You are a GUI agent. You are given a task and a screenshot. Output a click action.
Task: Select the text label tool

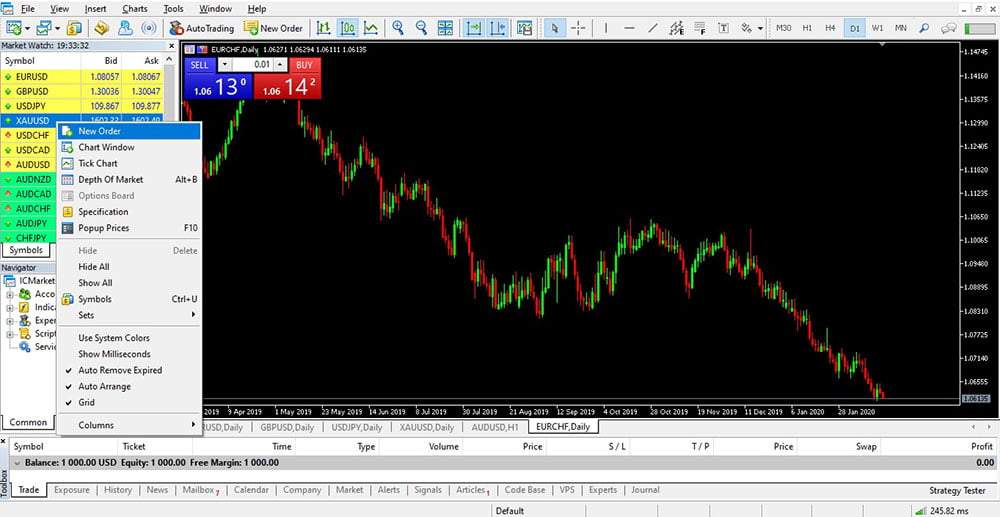tap(723, 28)
